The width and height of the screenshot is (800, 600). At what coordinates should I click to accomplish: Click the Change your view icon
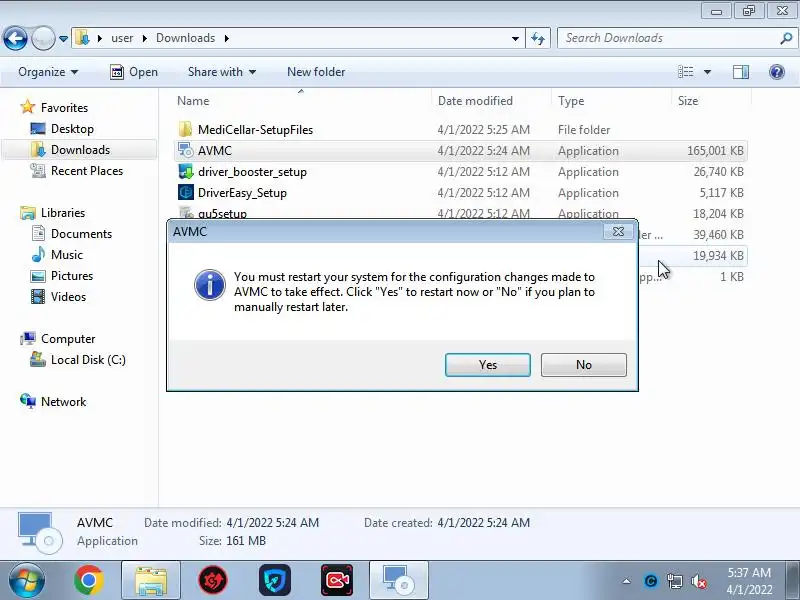(x=686, y=72)
